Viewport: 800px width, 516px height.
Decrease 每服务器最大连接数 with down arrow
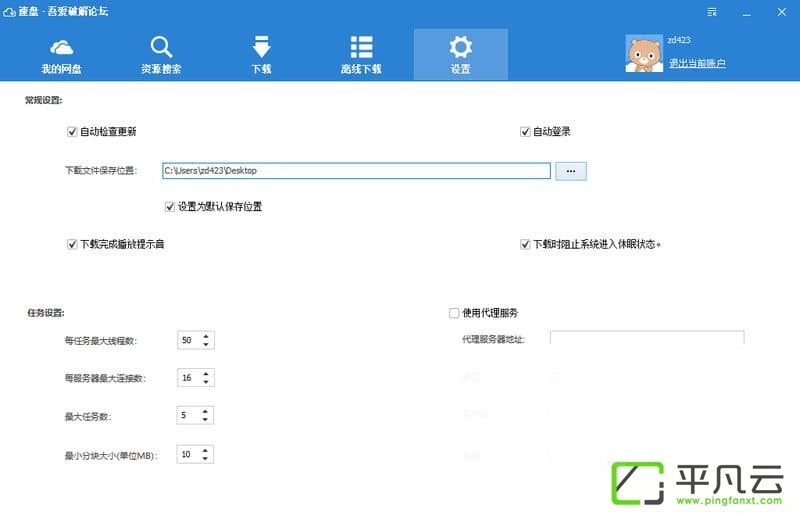[x=206, y=382]
